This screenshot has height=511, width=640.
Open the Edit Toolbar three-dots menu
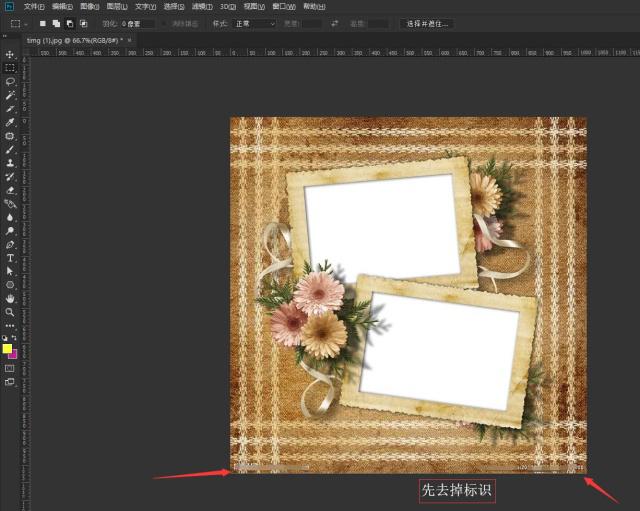[x=10, y=325]
